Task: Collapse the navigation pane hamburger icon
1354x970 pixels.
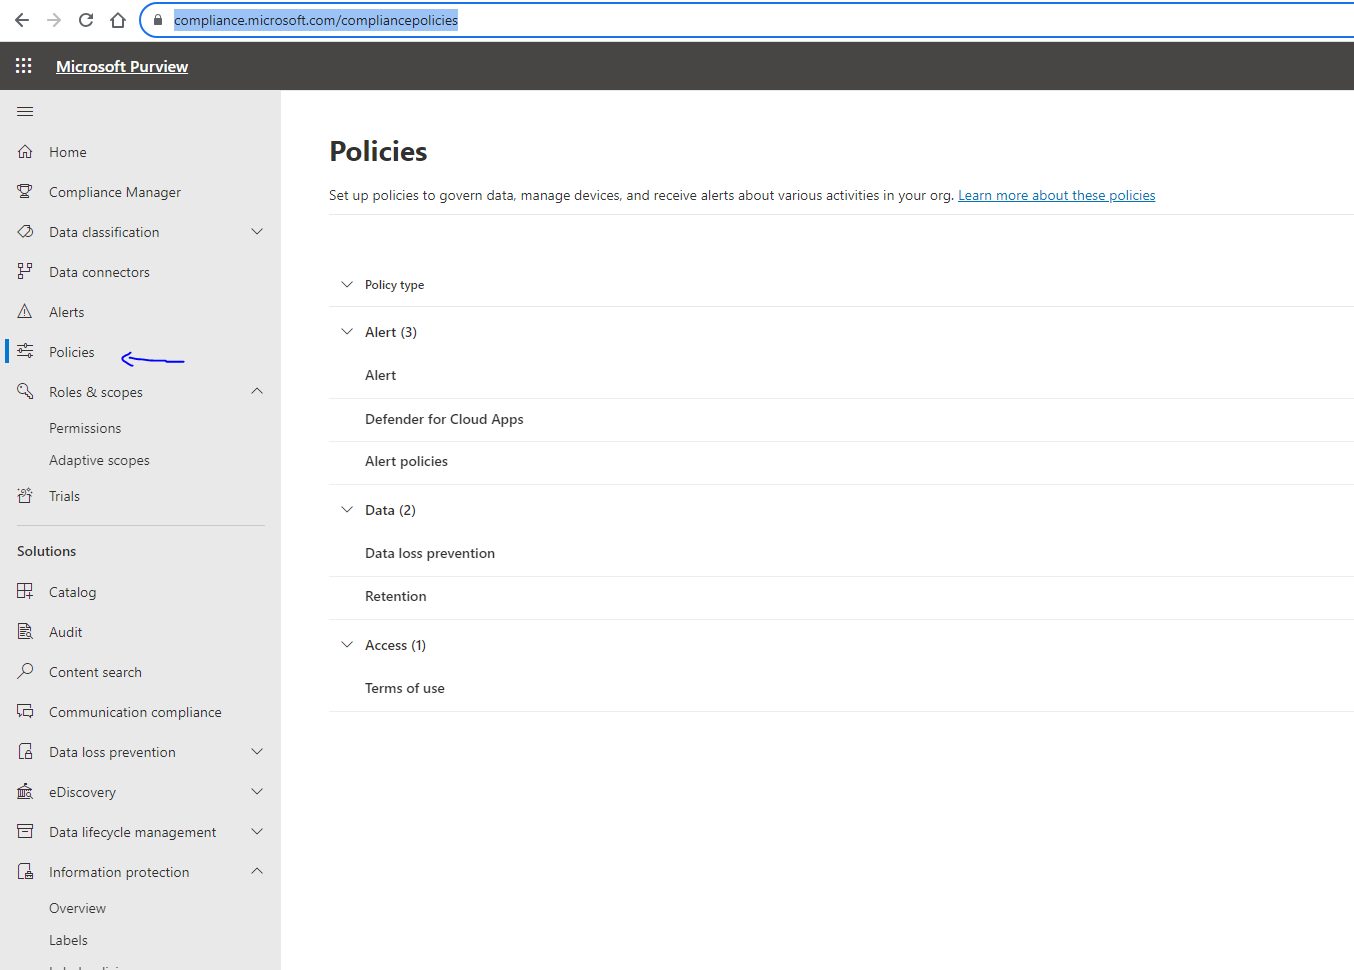Action: click(x=25, y=111)
